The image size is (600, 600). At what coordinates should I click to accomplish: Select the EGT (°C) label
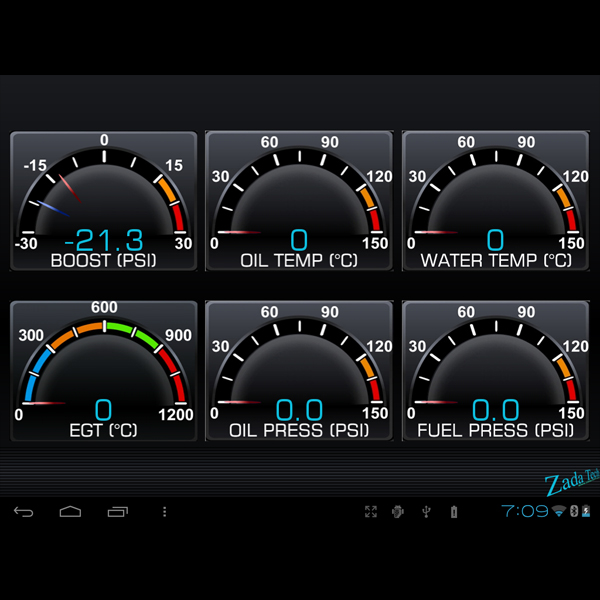103,430
